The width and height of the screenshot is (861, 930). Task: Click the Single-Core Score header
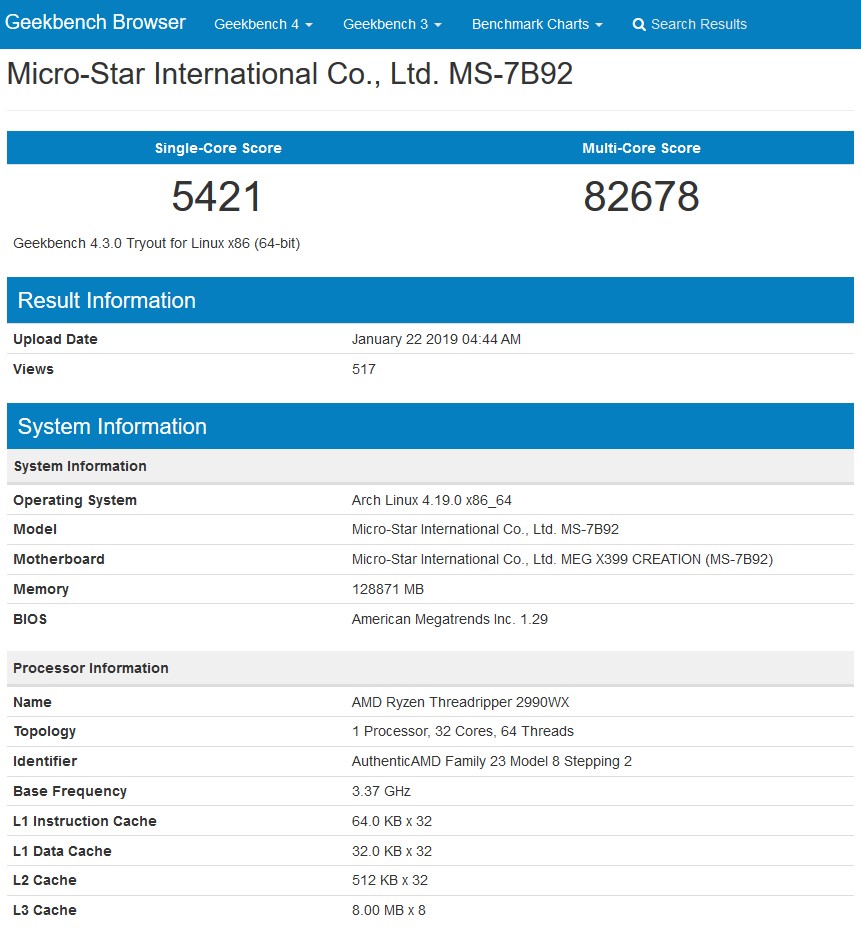click(218, 148)
